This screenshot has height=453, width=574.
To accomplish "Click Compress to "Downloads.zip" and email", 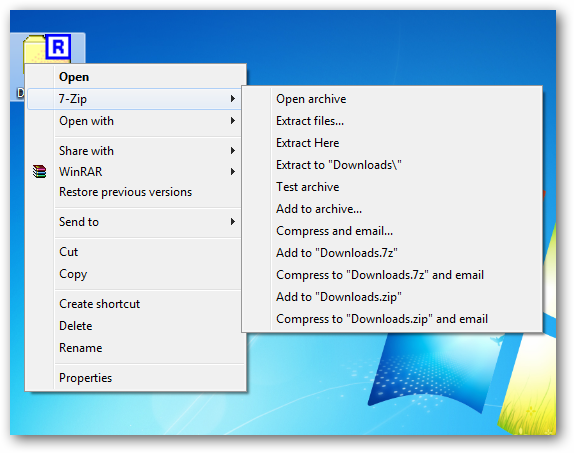I will tap(392, 319).
